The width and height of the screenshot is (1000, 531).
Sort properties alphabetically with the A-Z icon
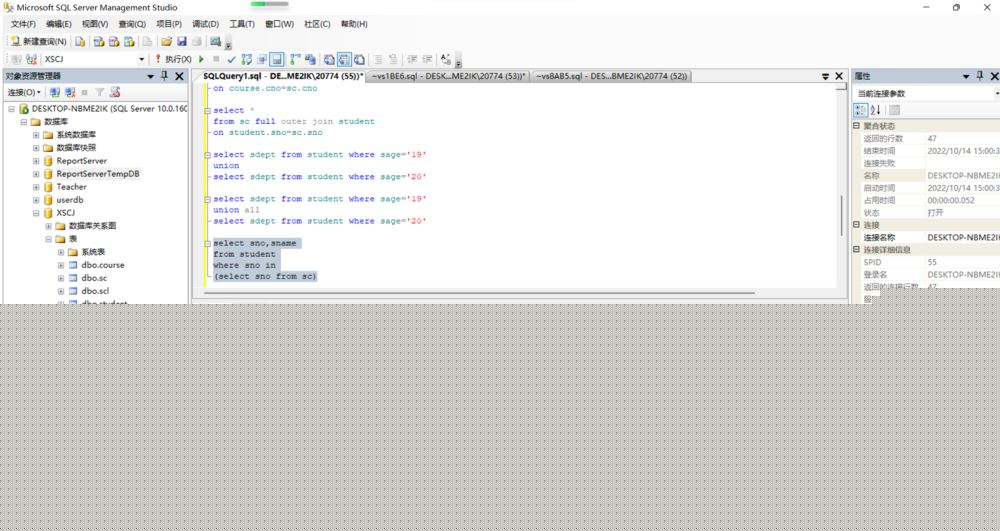coord(876,110)
